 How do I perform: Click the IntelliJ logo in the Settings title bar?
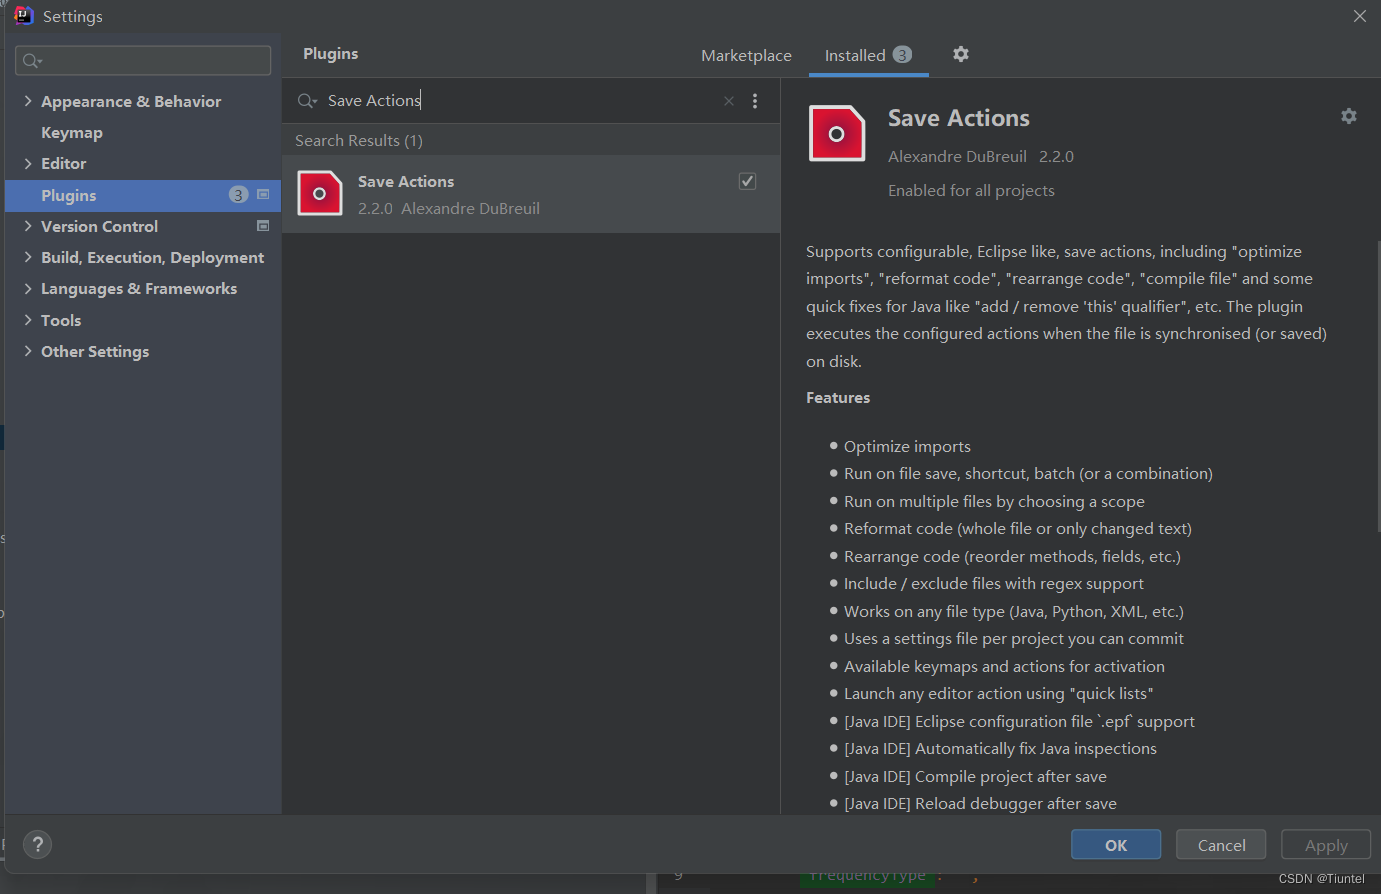(x=24, y=15)
